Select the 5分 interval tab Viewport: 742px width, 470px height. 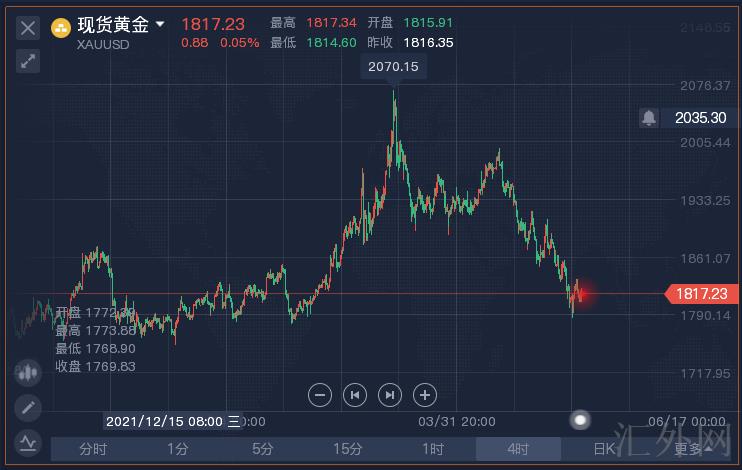point(263,449)
